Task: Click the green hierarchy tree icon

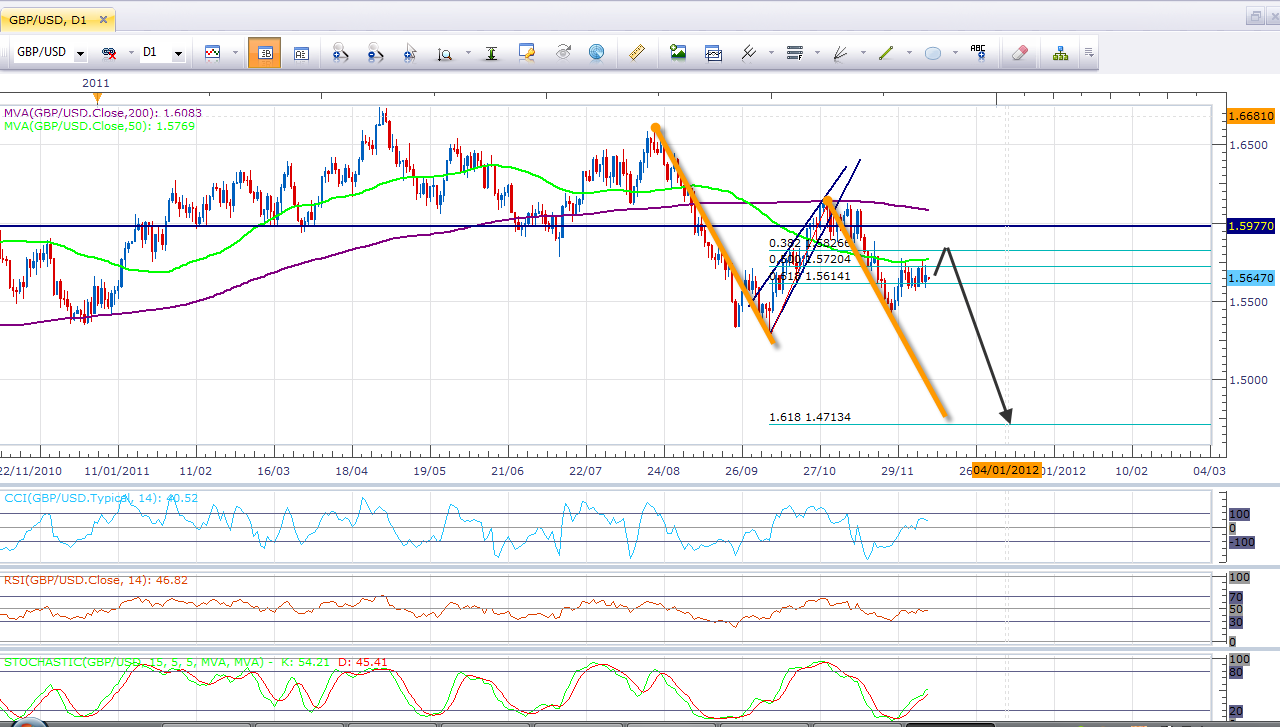Action: point(1060,53)
